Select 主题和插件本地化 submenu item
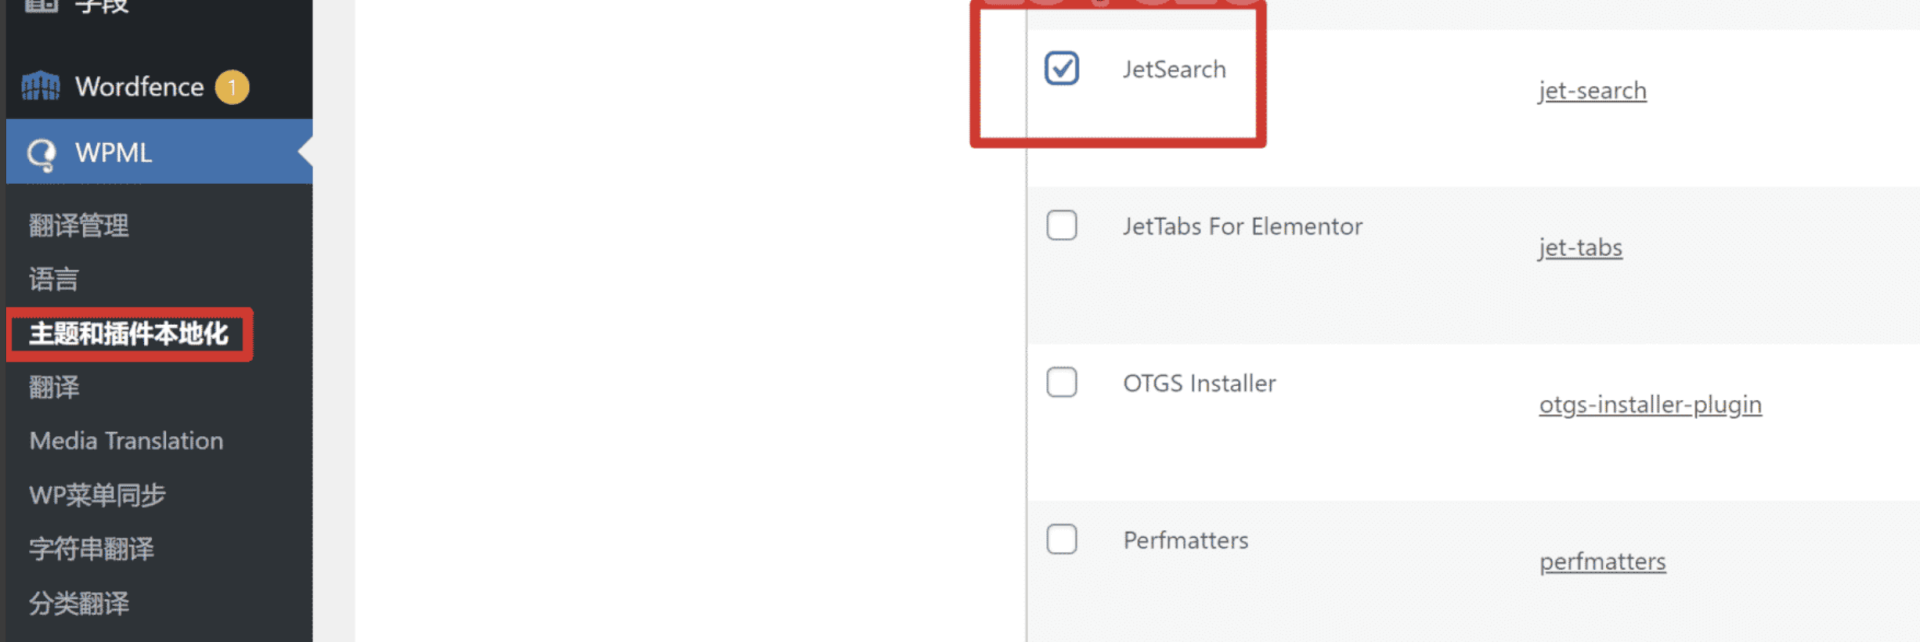The width and height of the screenshot is (1920, 642). [129, 334]
